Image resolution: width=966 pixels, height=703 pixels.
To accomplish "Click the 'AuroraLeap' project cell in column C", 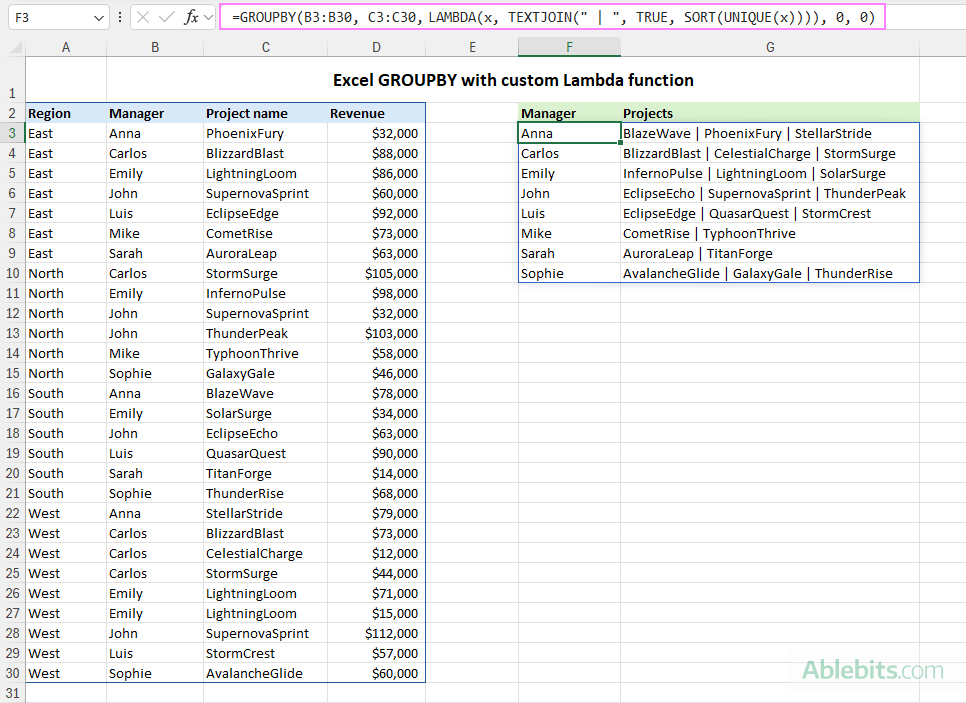I will click(x=266, y=253).
